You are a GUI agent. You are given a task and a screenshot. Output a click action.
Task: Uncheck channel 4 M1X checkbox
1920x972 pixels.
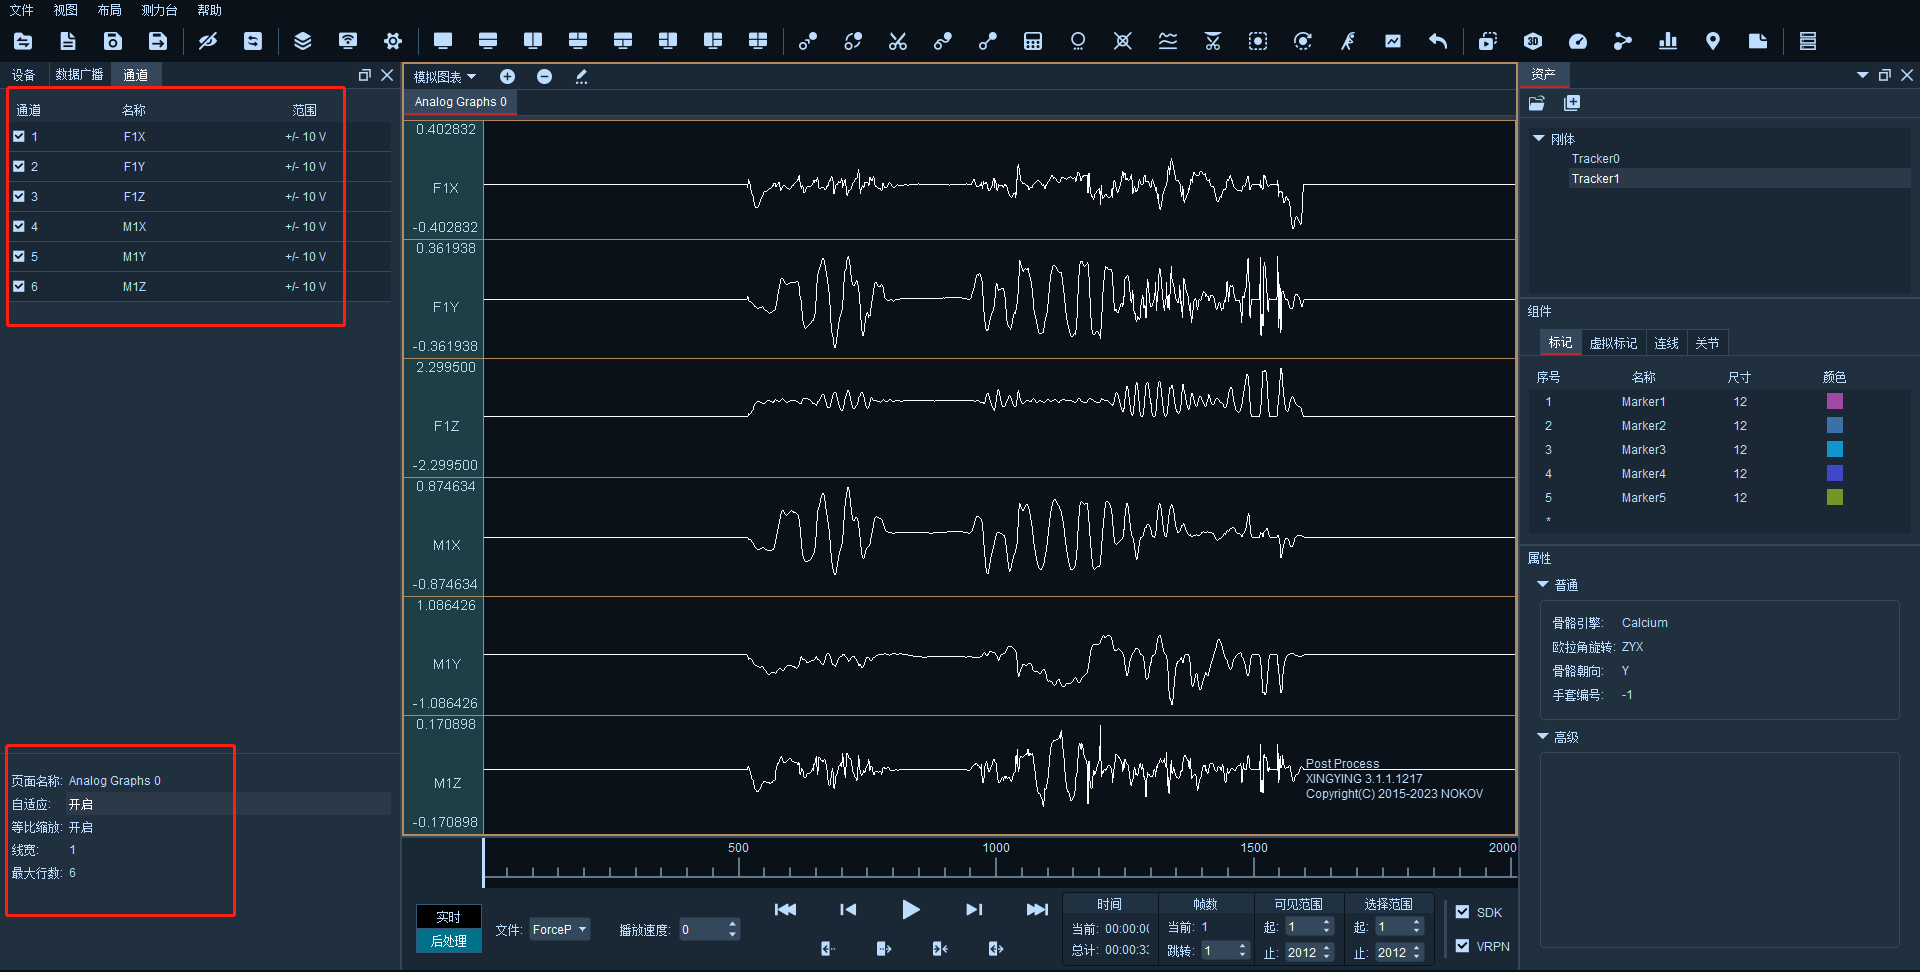tap(19, 226)
